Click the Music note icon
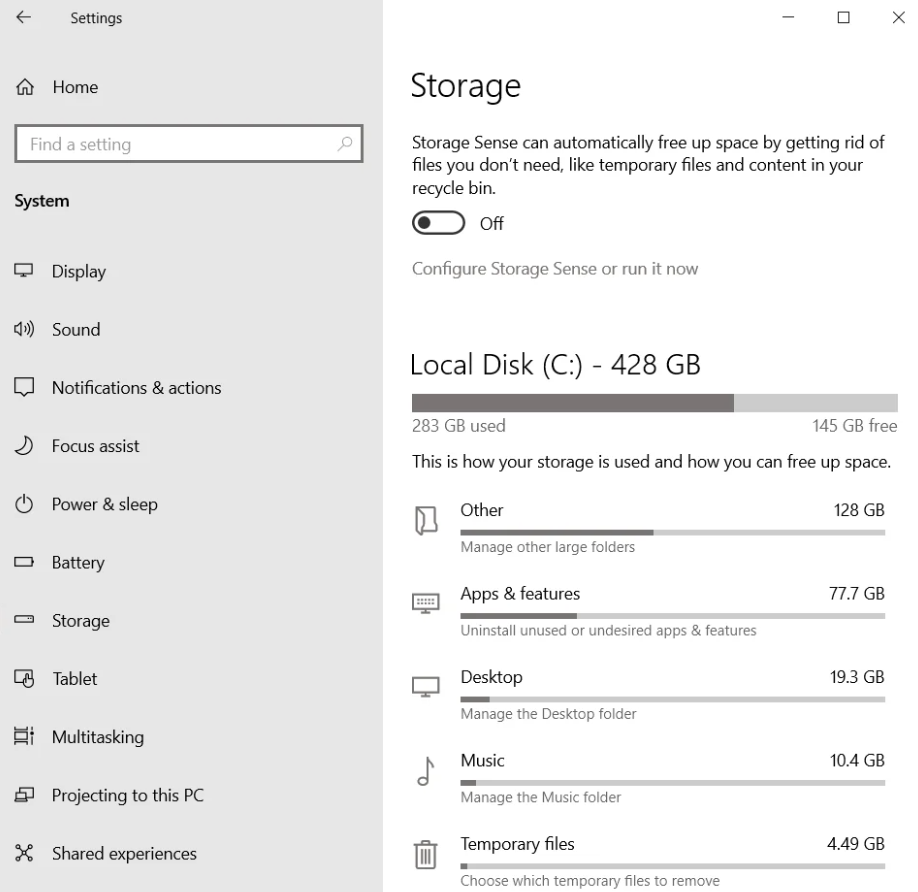Image resolution: width=918 pixels, height=892 pixels. [426, 771]
